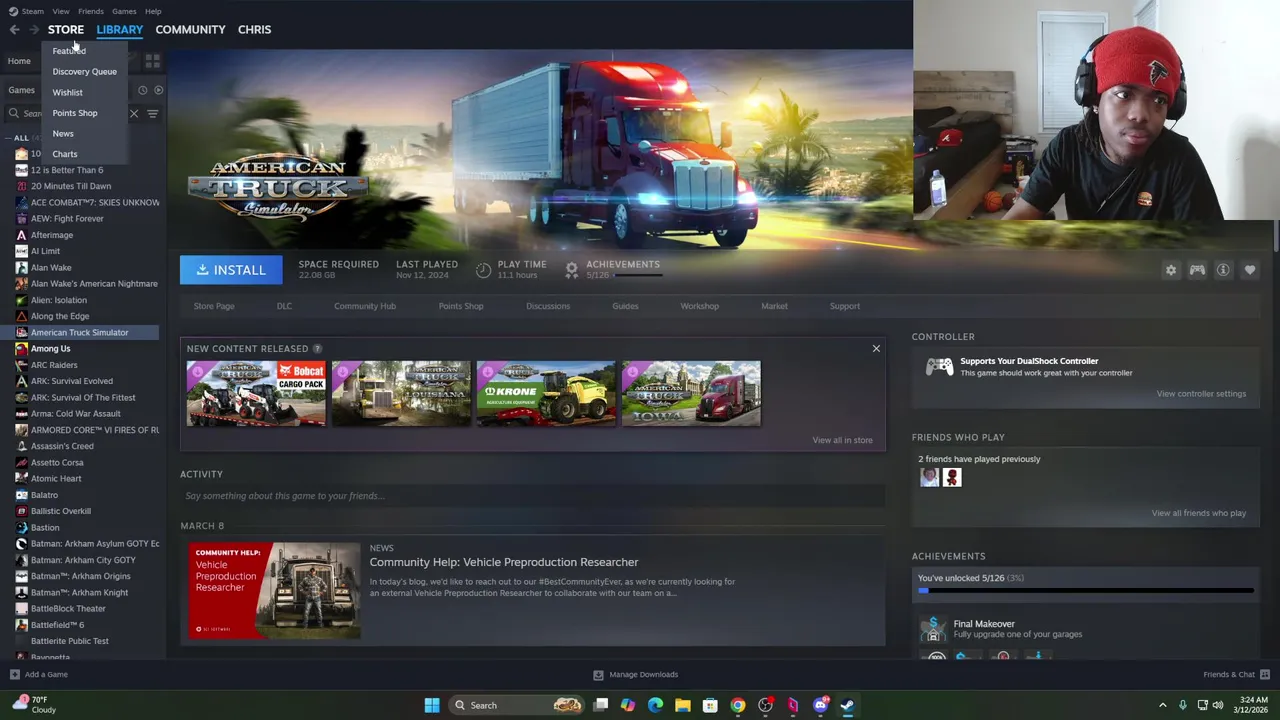Open Steam app in Windows taskbar

847,705
